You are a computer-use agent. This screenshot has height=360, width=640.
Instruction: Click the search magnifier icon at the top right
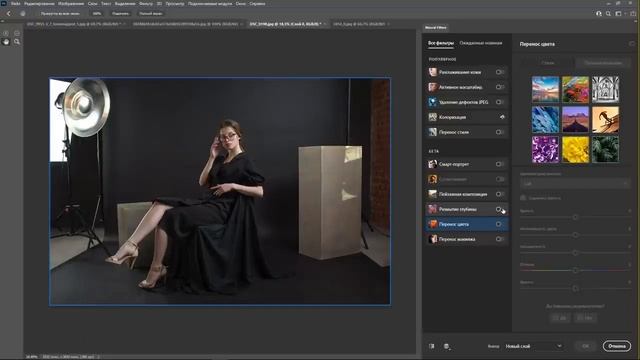pyautogui.click(x=608, y=13)
